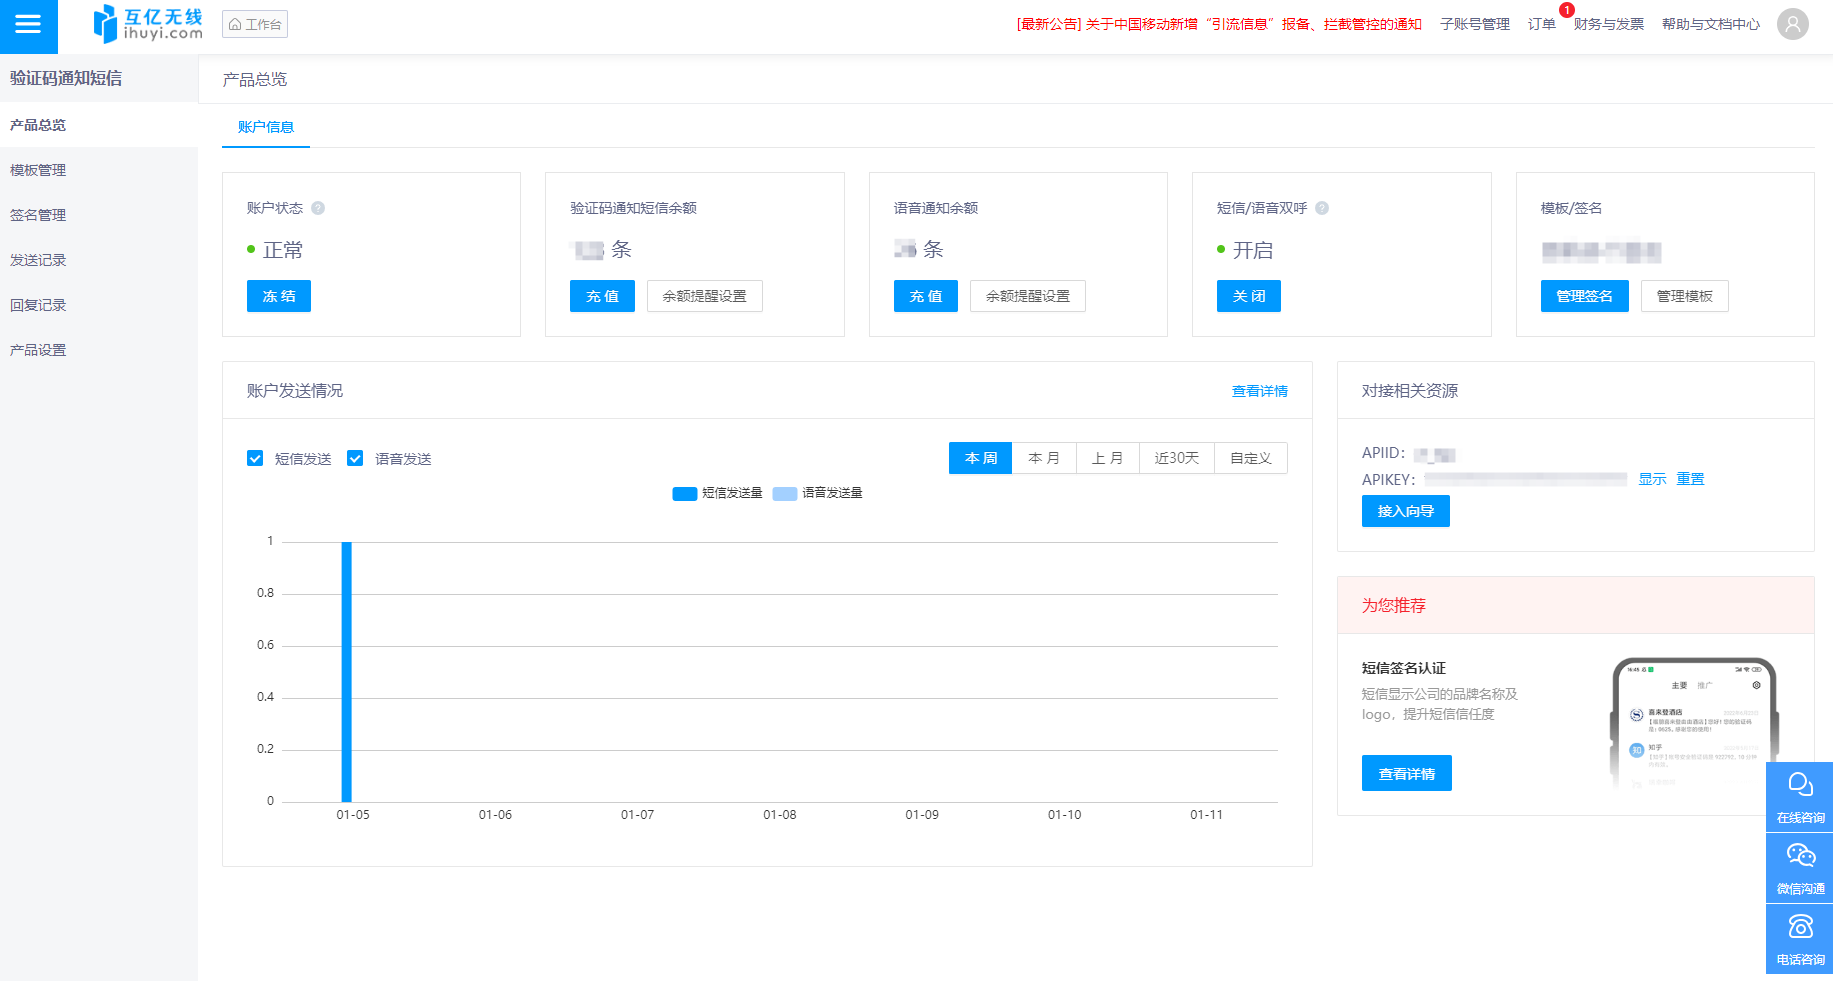Click the 为您推荐 heading
Image resolution: width=1833 pixels, height=981 pixels.
coord(1394,605)
